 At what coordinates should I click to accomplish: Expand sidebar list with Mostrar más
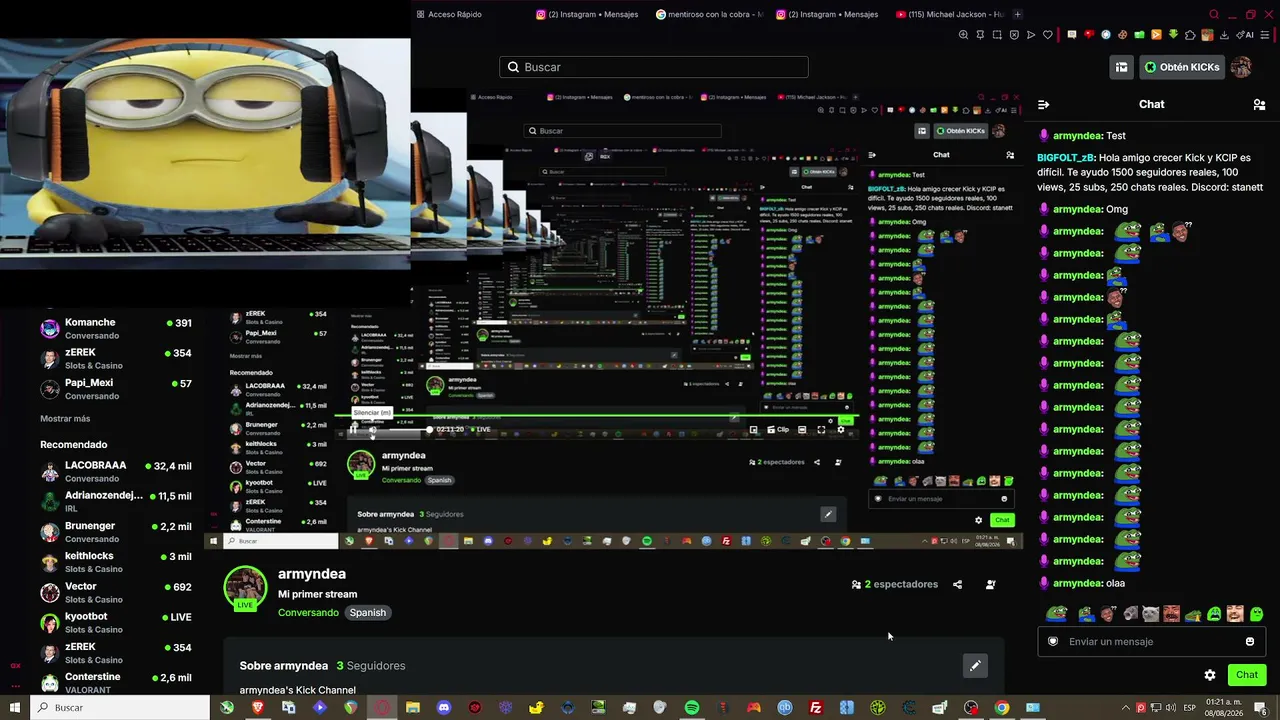[65, 419]
